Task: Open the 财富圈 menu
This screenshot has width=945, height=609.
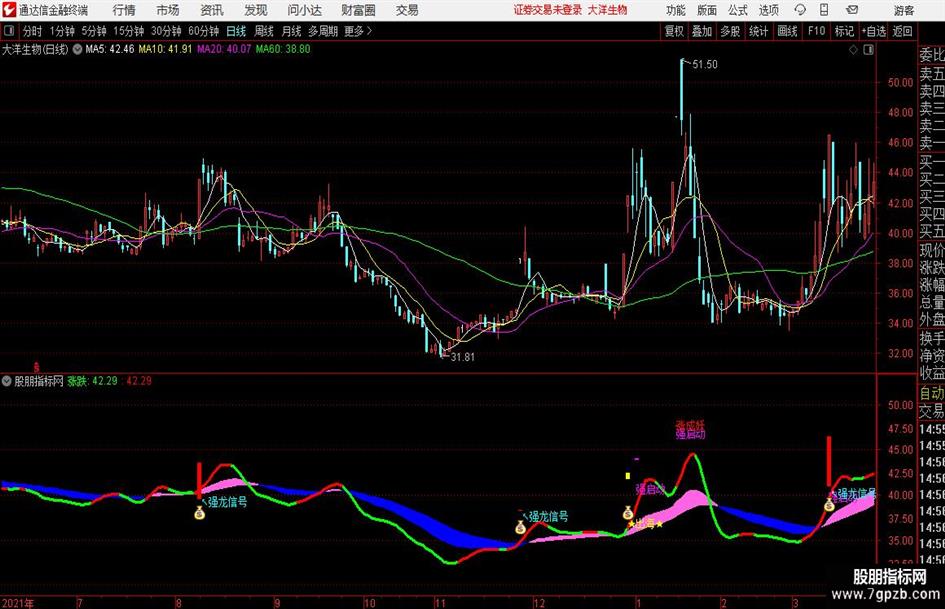Action: coord(358,10)
